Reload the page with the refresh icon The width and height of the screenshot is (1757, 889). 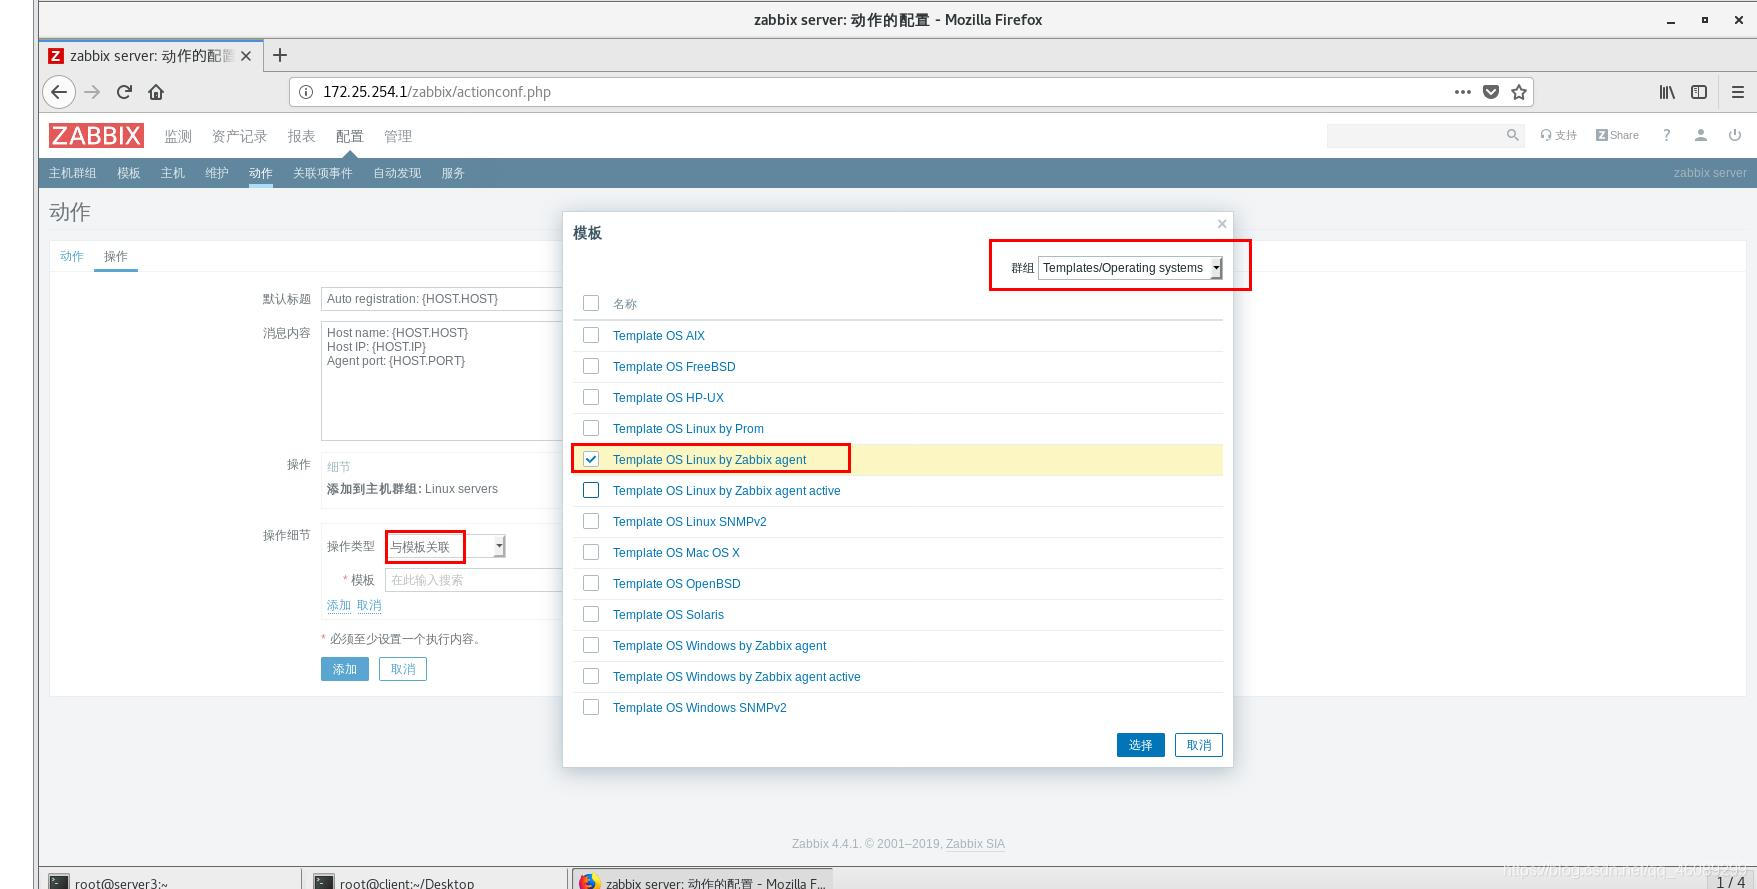pos(124,92)
